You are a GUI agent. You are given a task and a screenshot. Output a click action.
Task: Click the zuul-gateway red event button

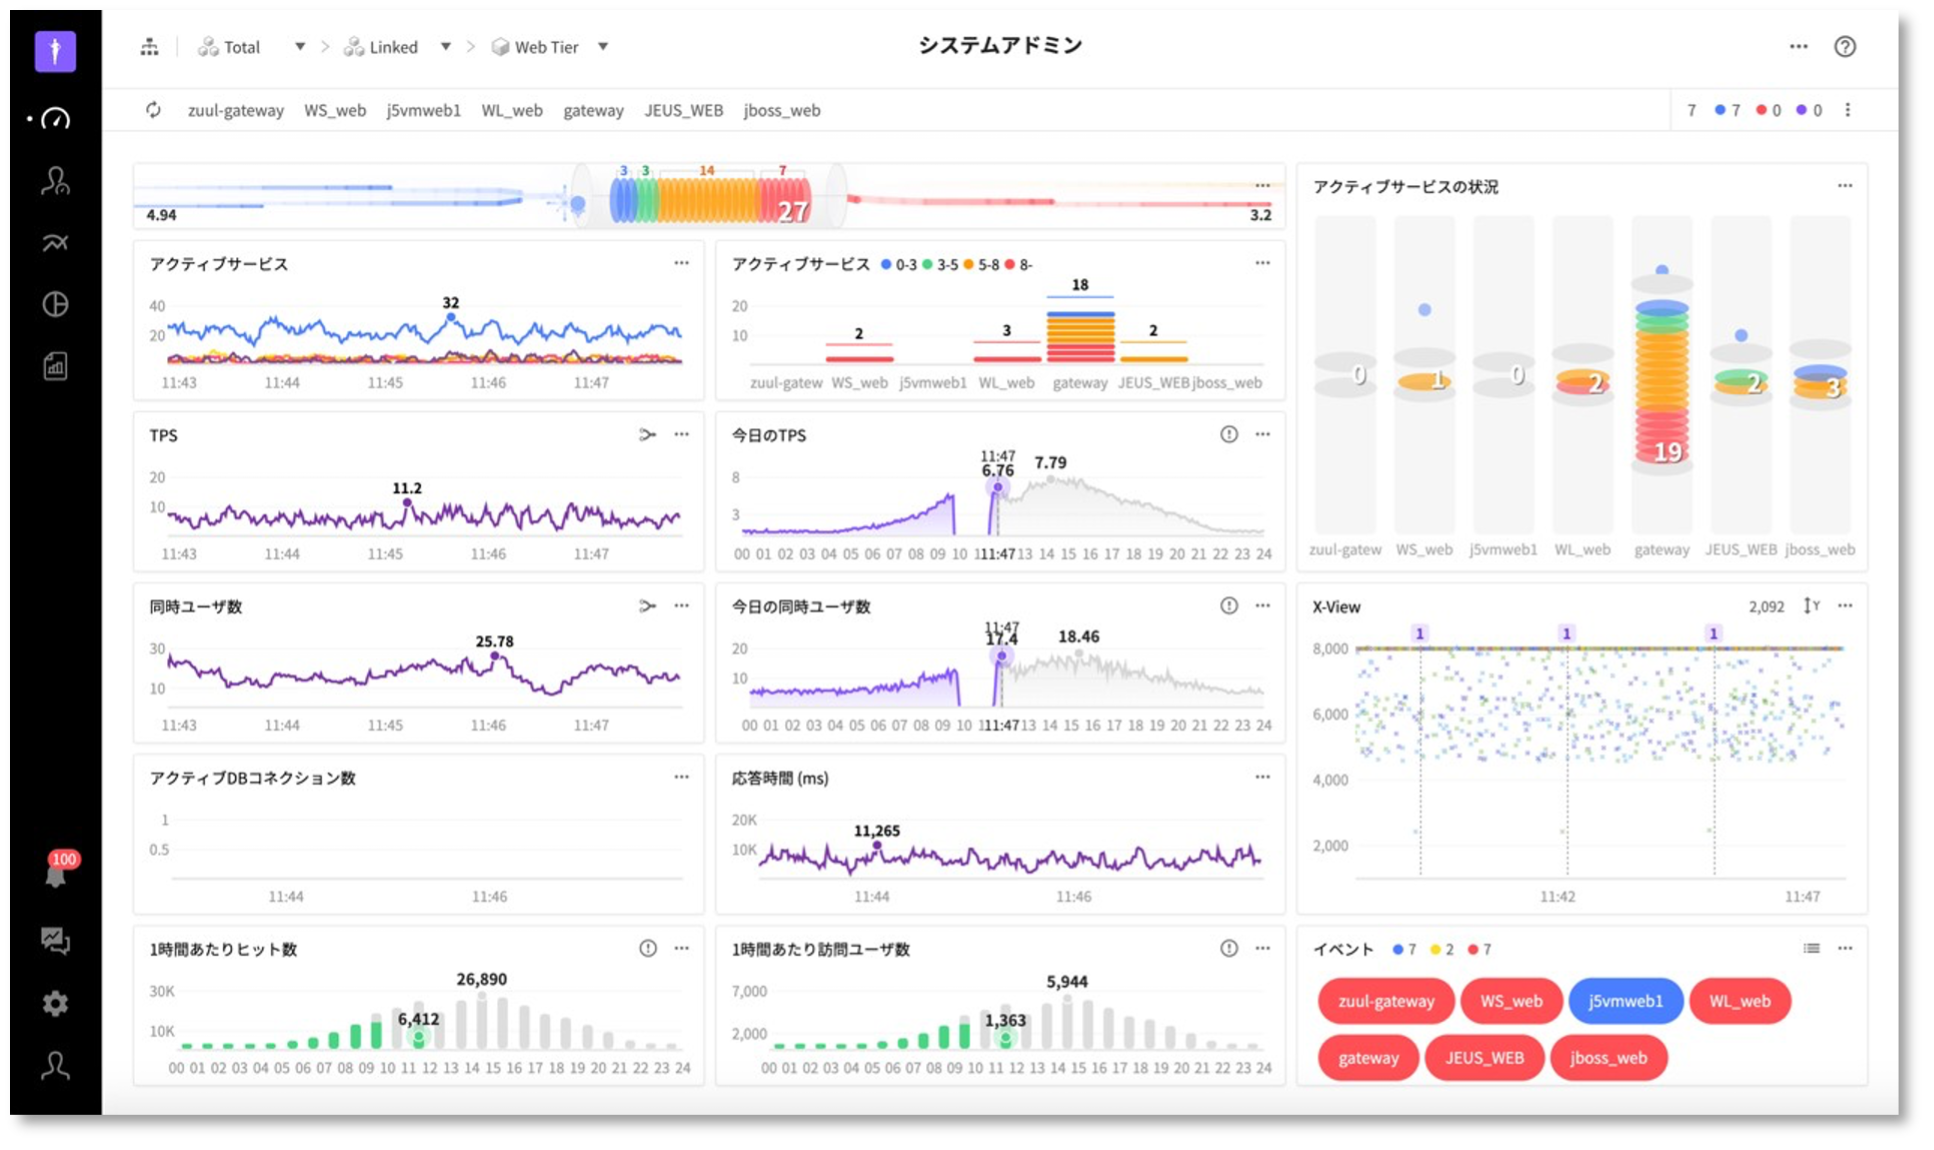[1385, 1001]
